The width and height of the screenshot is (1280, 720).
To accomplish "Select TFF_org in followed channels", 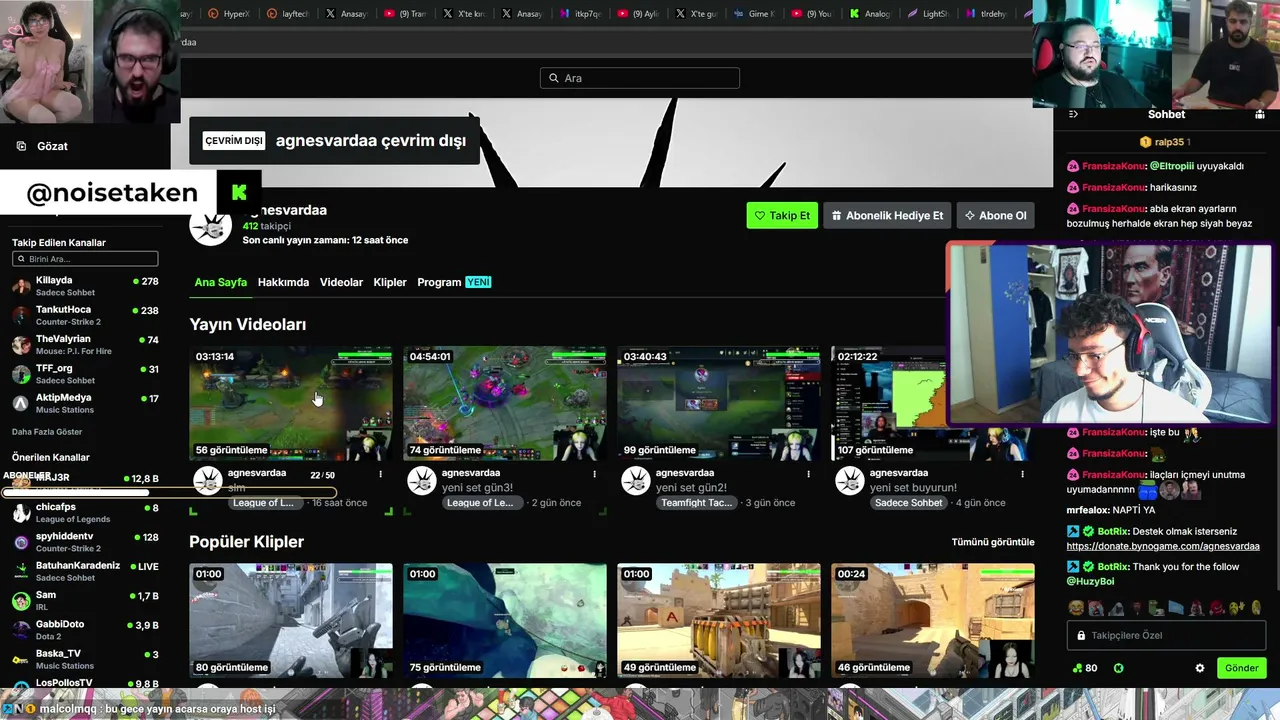I will [85, 374].
